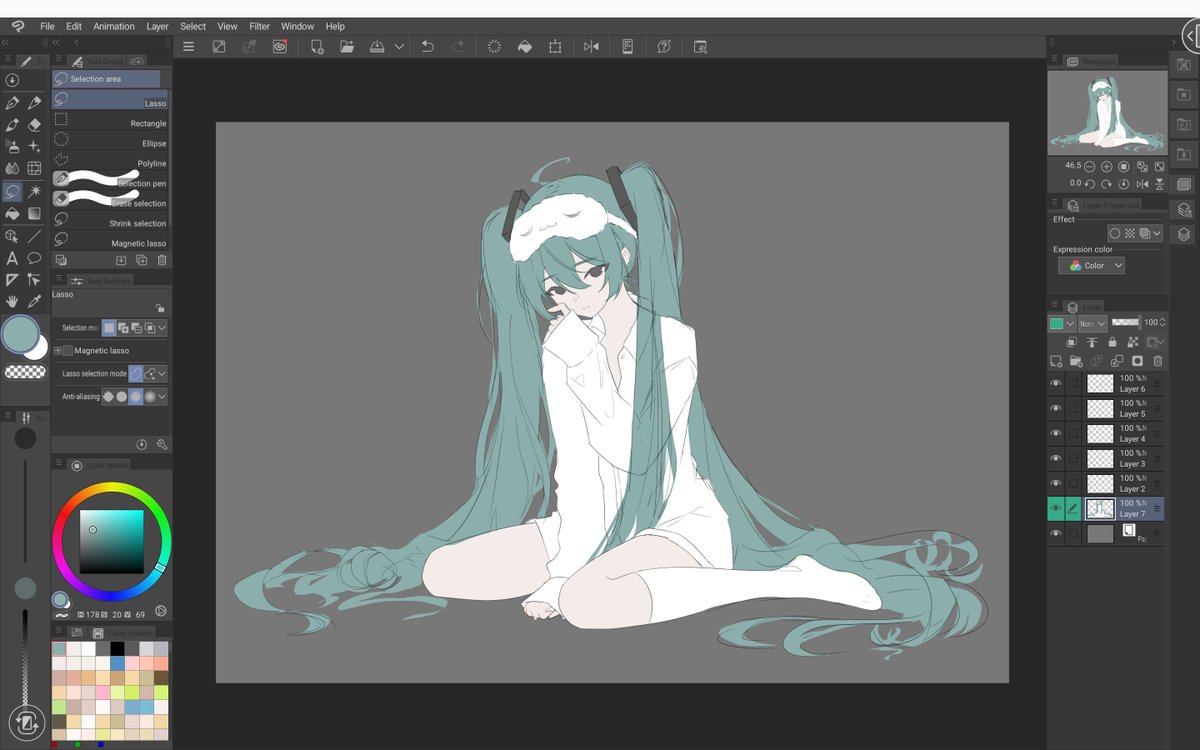This screenshot has height=750, width=1200.
Task: Click the Open file folder icon
Action: click(x=347, y=46)
